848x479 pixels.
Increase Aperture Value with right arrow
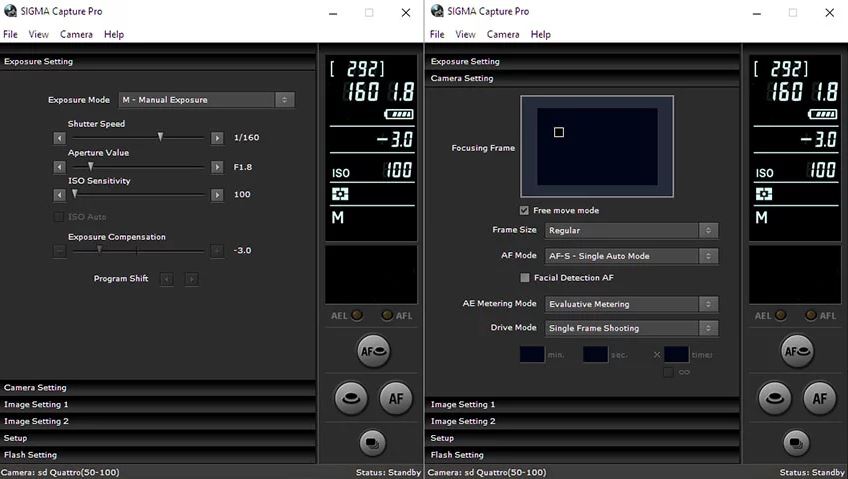pos(217,167)
